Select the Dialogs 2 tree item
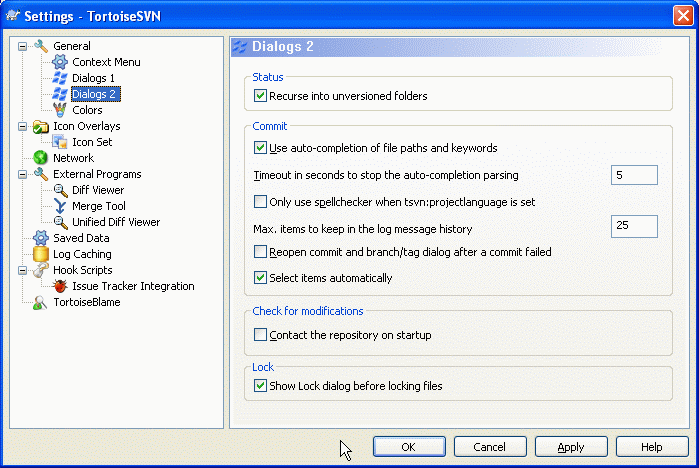Viewport: 699px width, 468px height. [95, 94]
